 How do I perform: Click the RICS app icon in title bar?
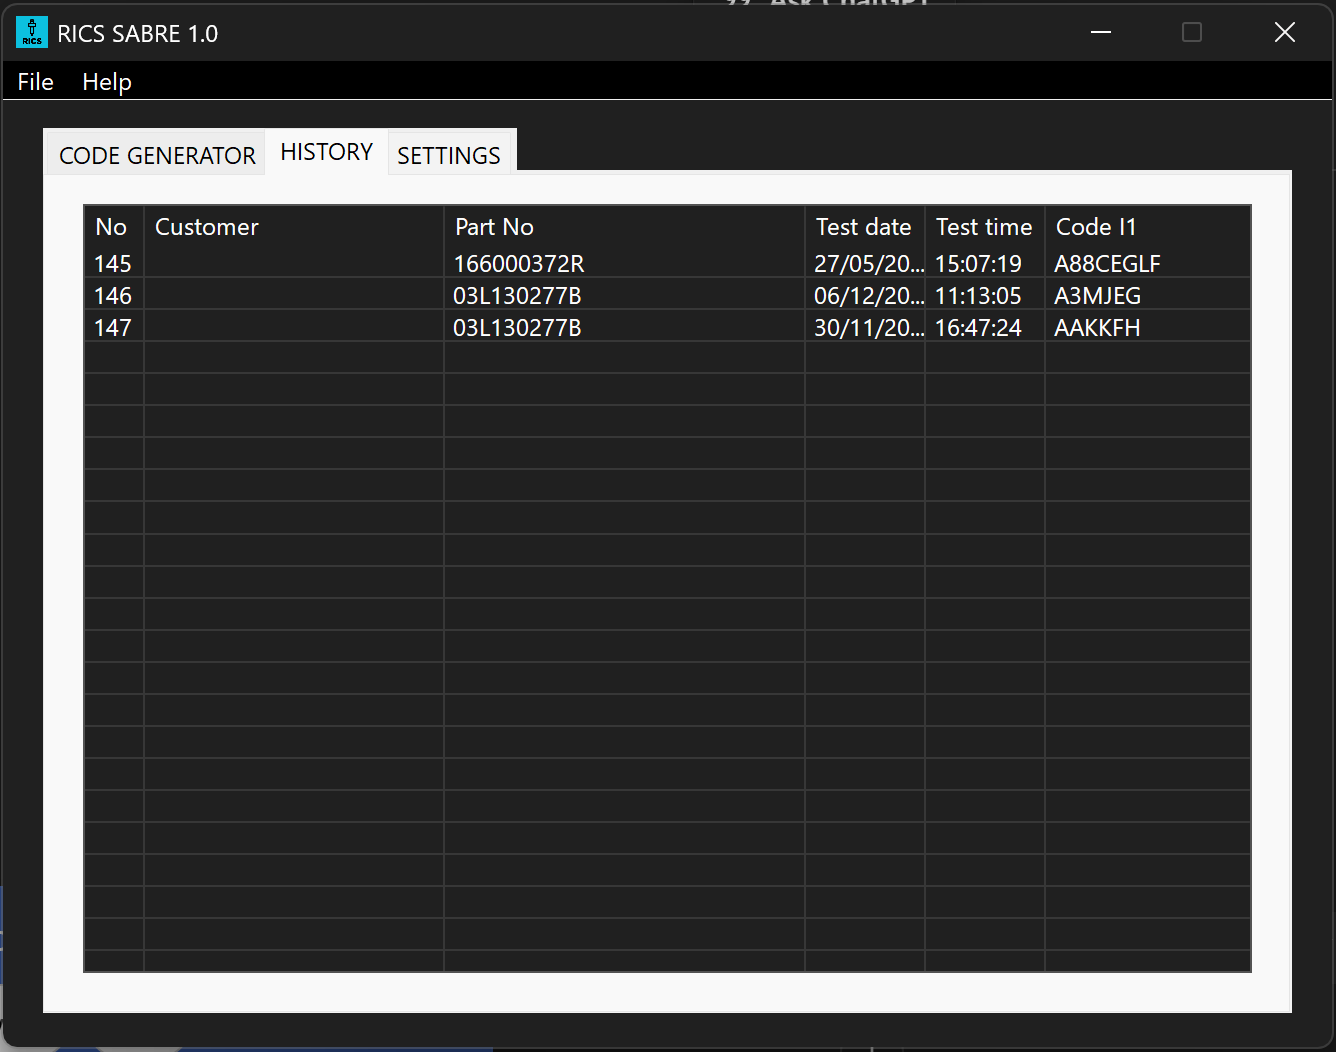[x=32, y=33]
